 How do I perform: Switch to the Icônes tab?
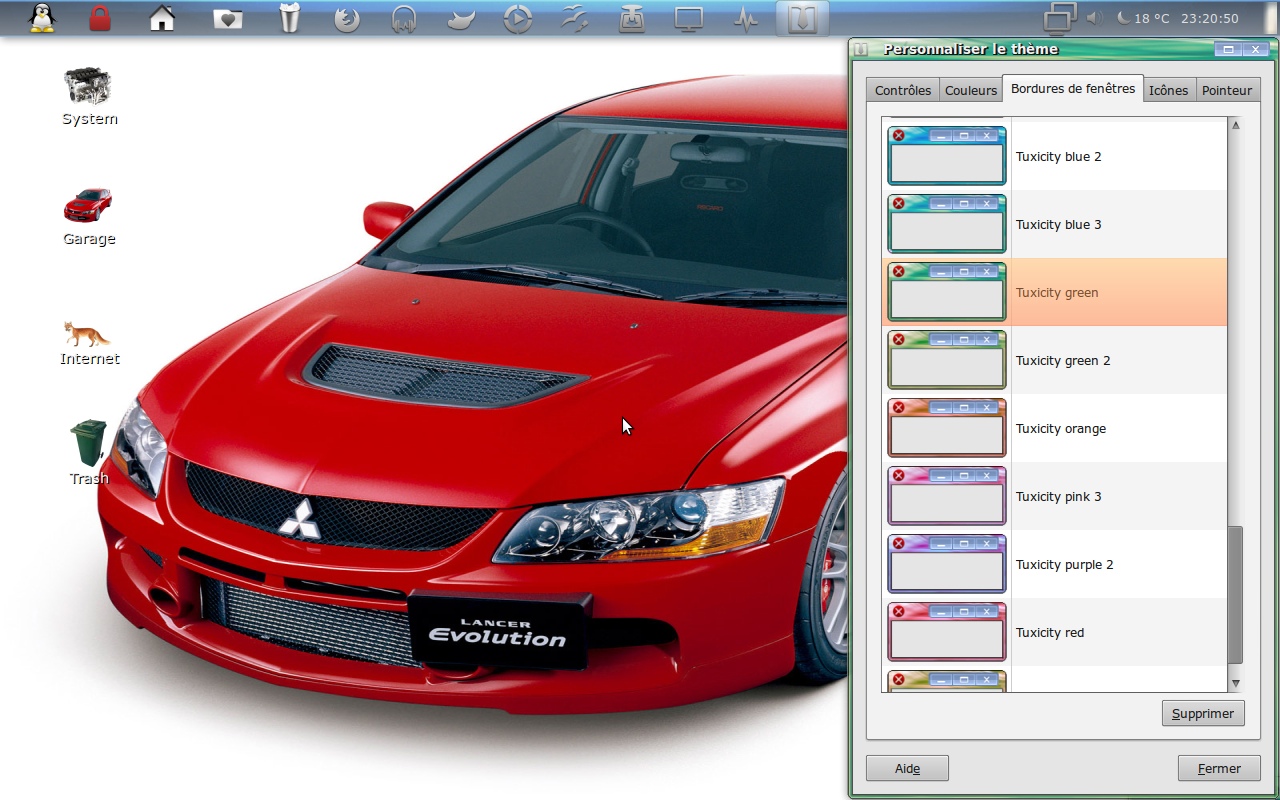(1168, 90)
